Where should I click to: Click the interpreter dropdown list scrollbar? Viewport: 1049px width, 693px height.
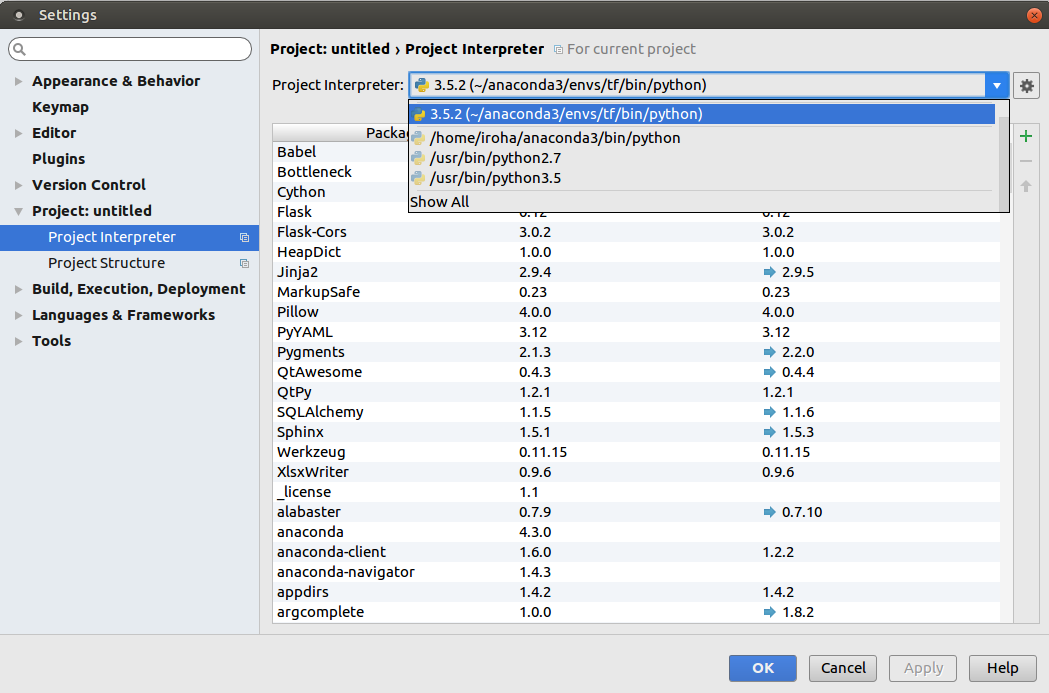coord(1004,163)
